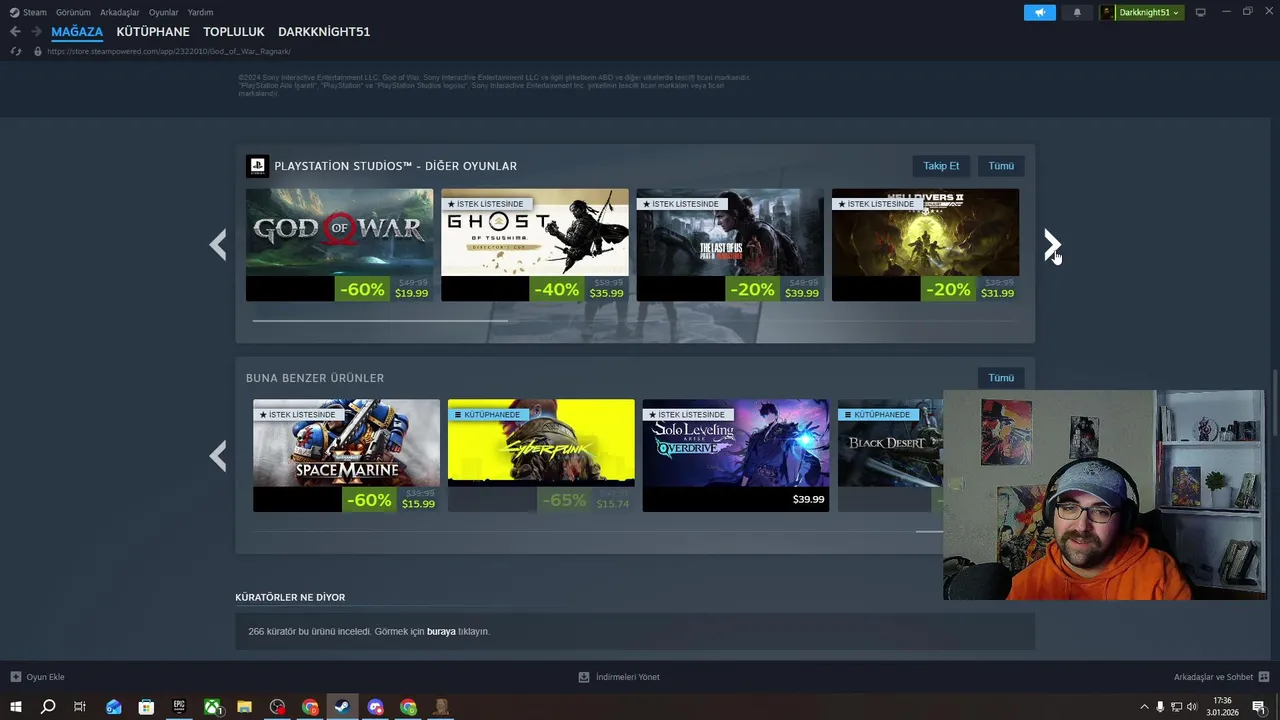Image resolution: width=1280 pixels, height=720 pixels.
Task: Switch to the TOPLULUK tab
Action: click(234, 32)
